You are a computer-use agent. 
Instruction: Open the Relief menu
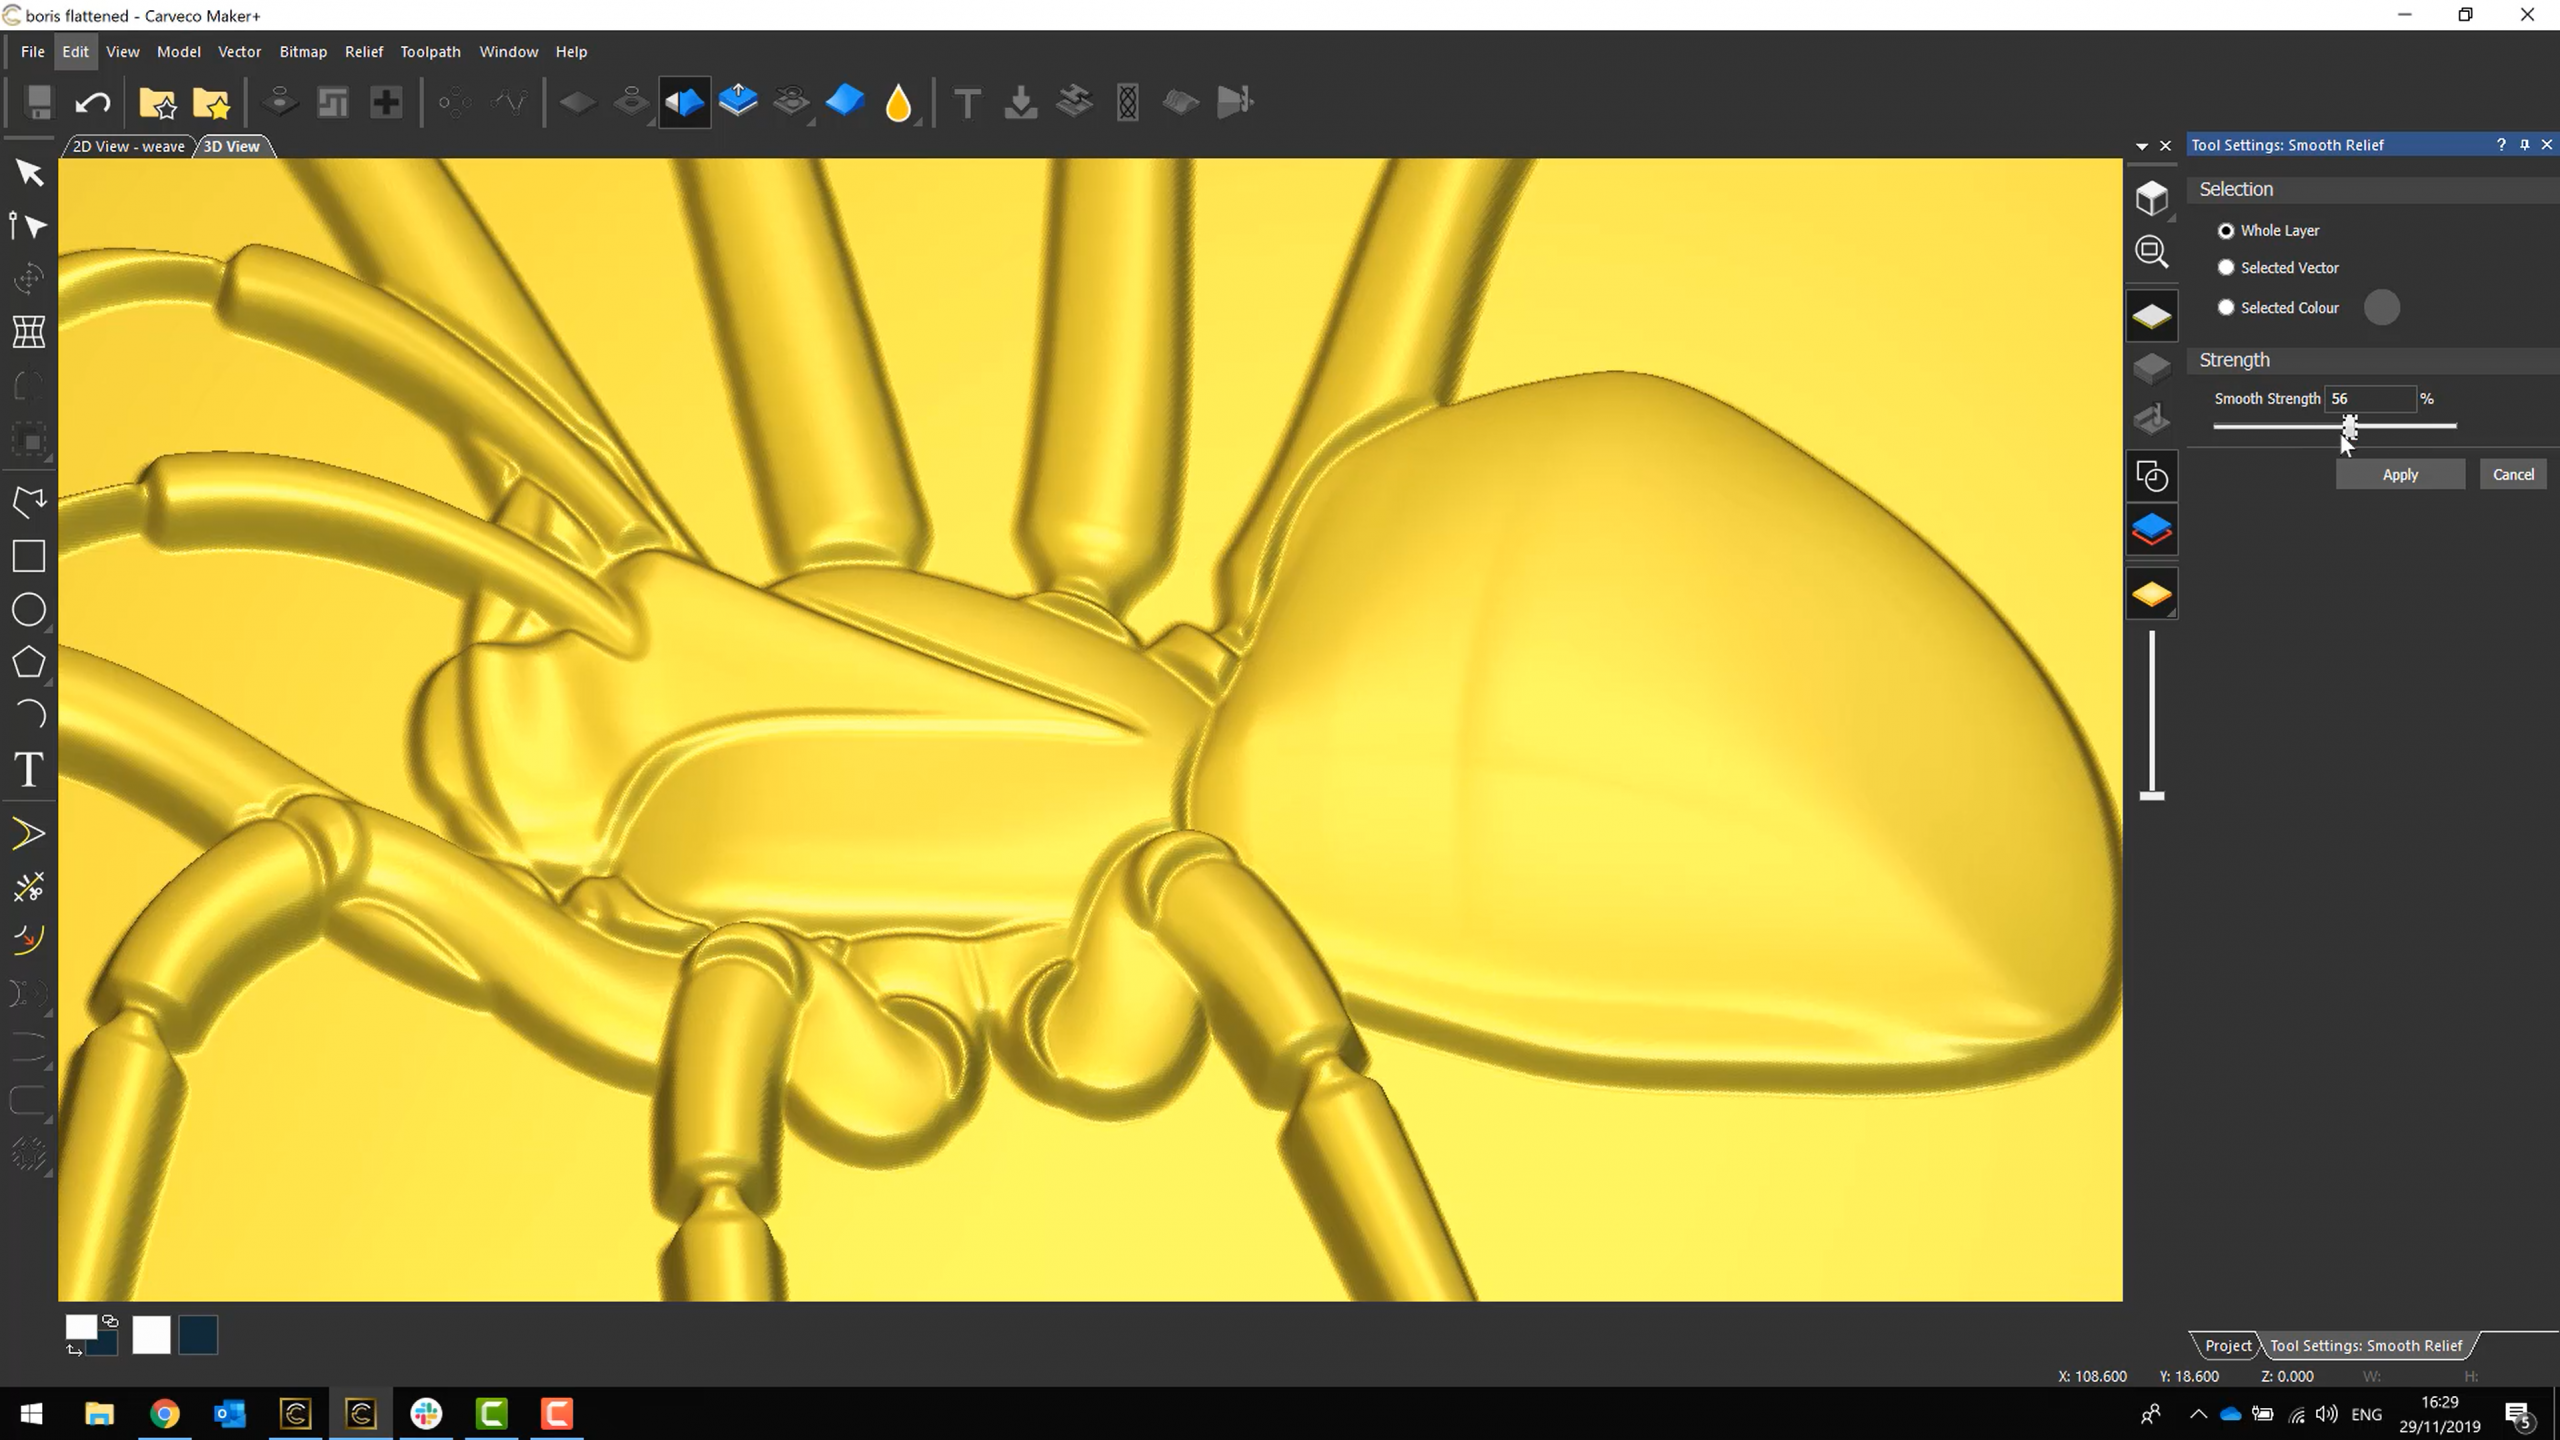click(364, 51)
